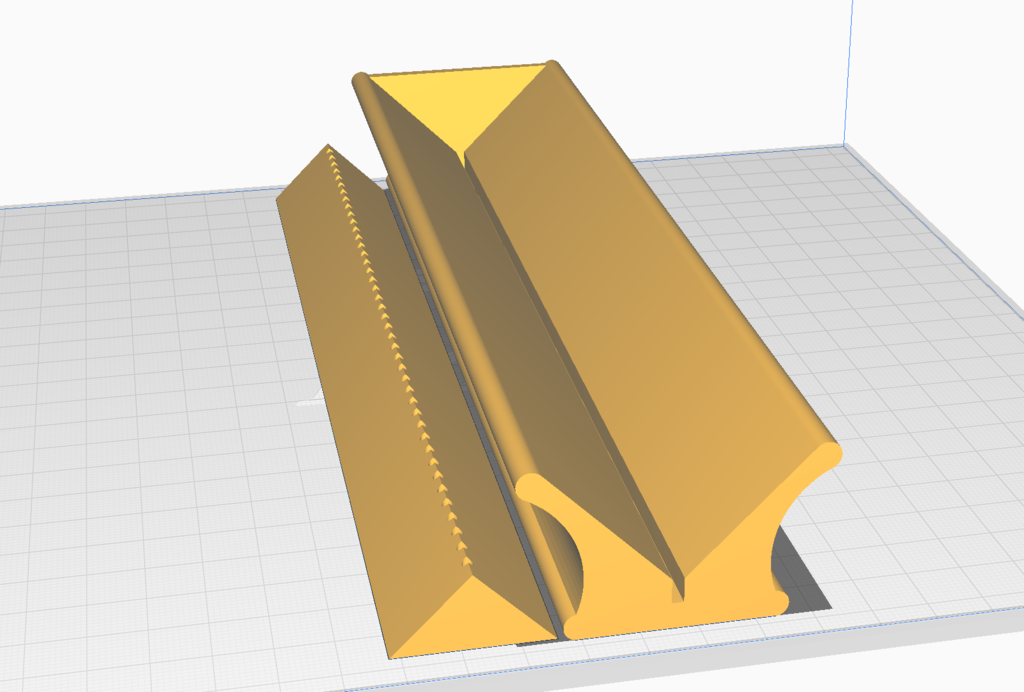Click the front triangular face of left model
Screen dimensions: 1024x692
(470, 612)
